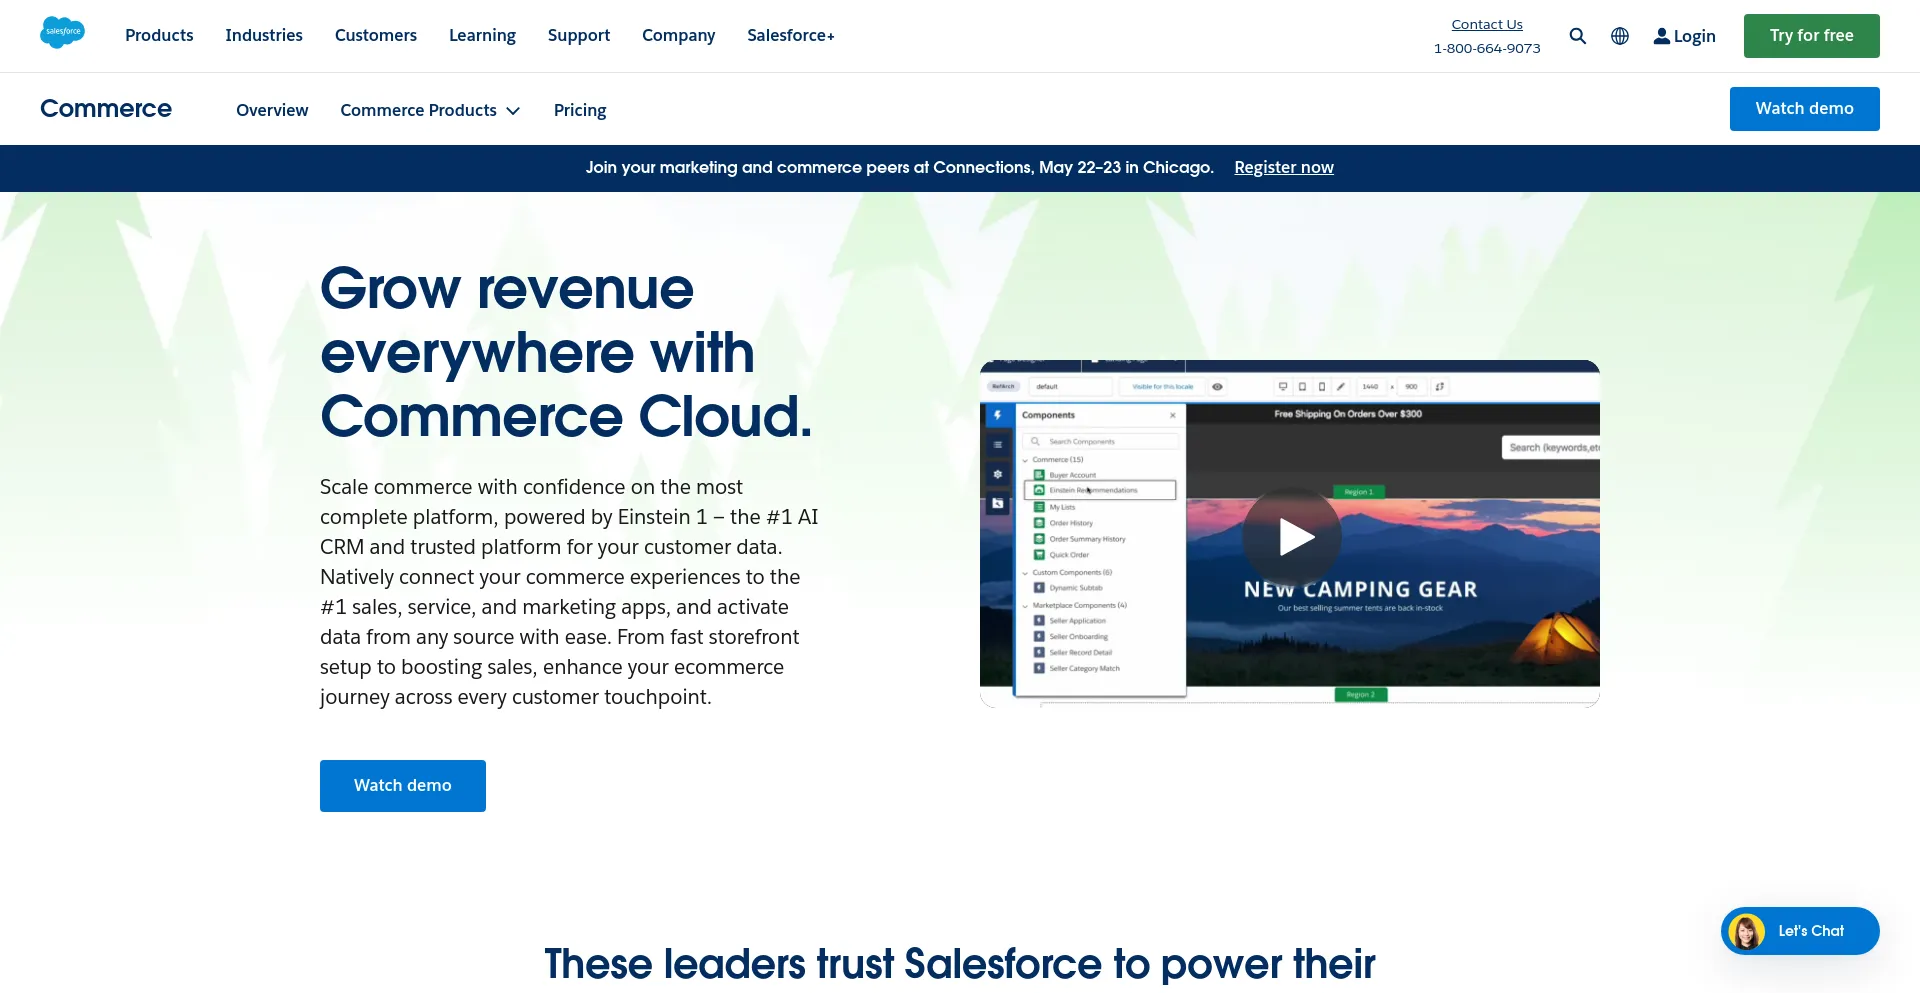Image resolution: width=1920 pixels, height=993 pixels.
Task: Go to the Pricing tab
Action: 580,110
